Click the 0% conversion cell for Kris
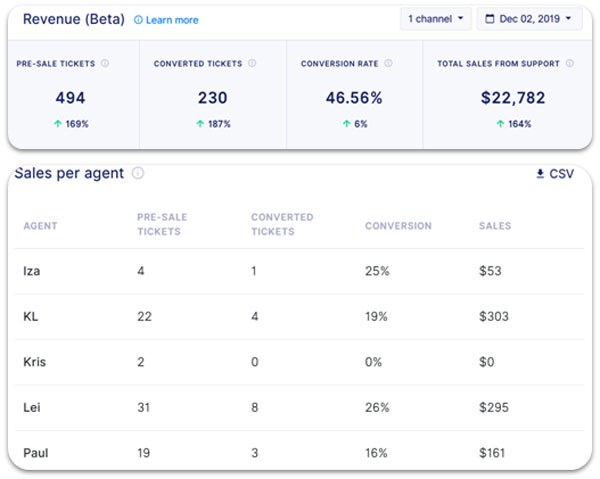Viewport: 600px width, 479px height. [373, 362]
